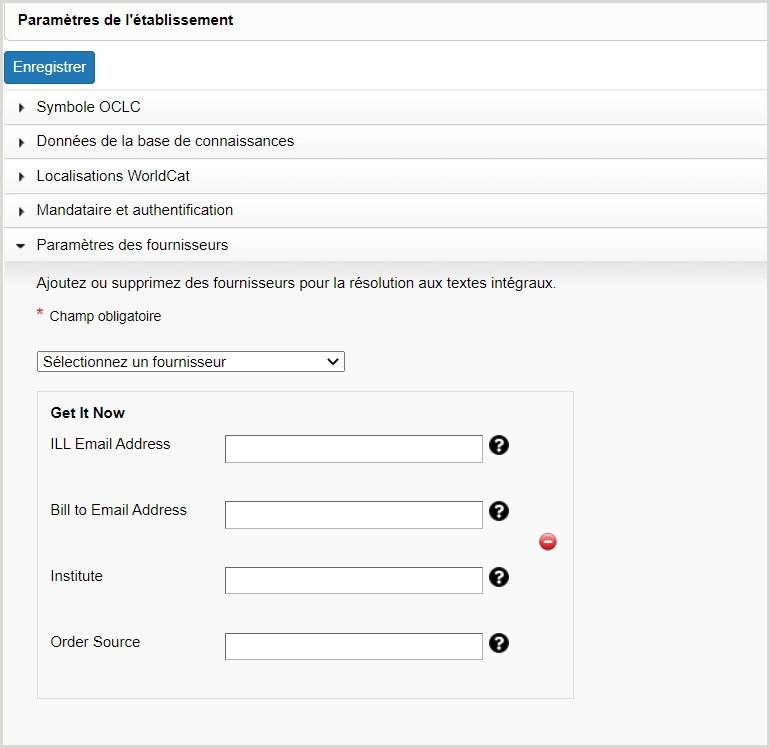Expand the Symbole OCLC section arrow
Image resolution: width=770 pixels, height=748 pixels.
pos(21,108)
